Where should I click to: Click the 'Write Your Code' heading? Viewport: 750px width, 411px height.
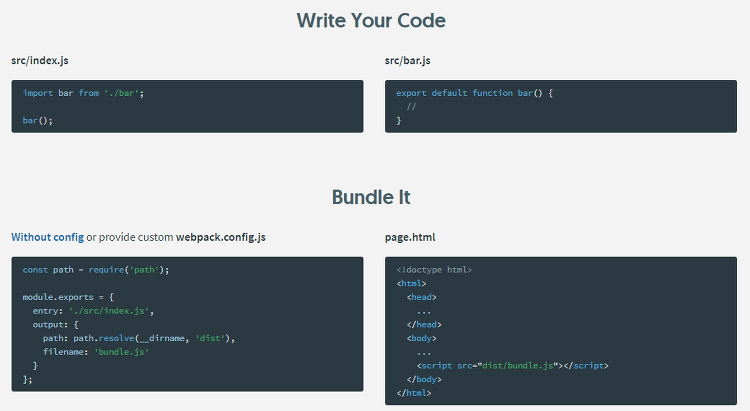(x=371, y=21)
